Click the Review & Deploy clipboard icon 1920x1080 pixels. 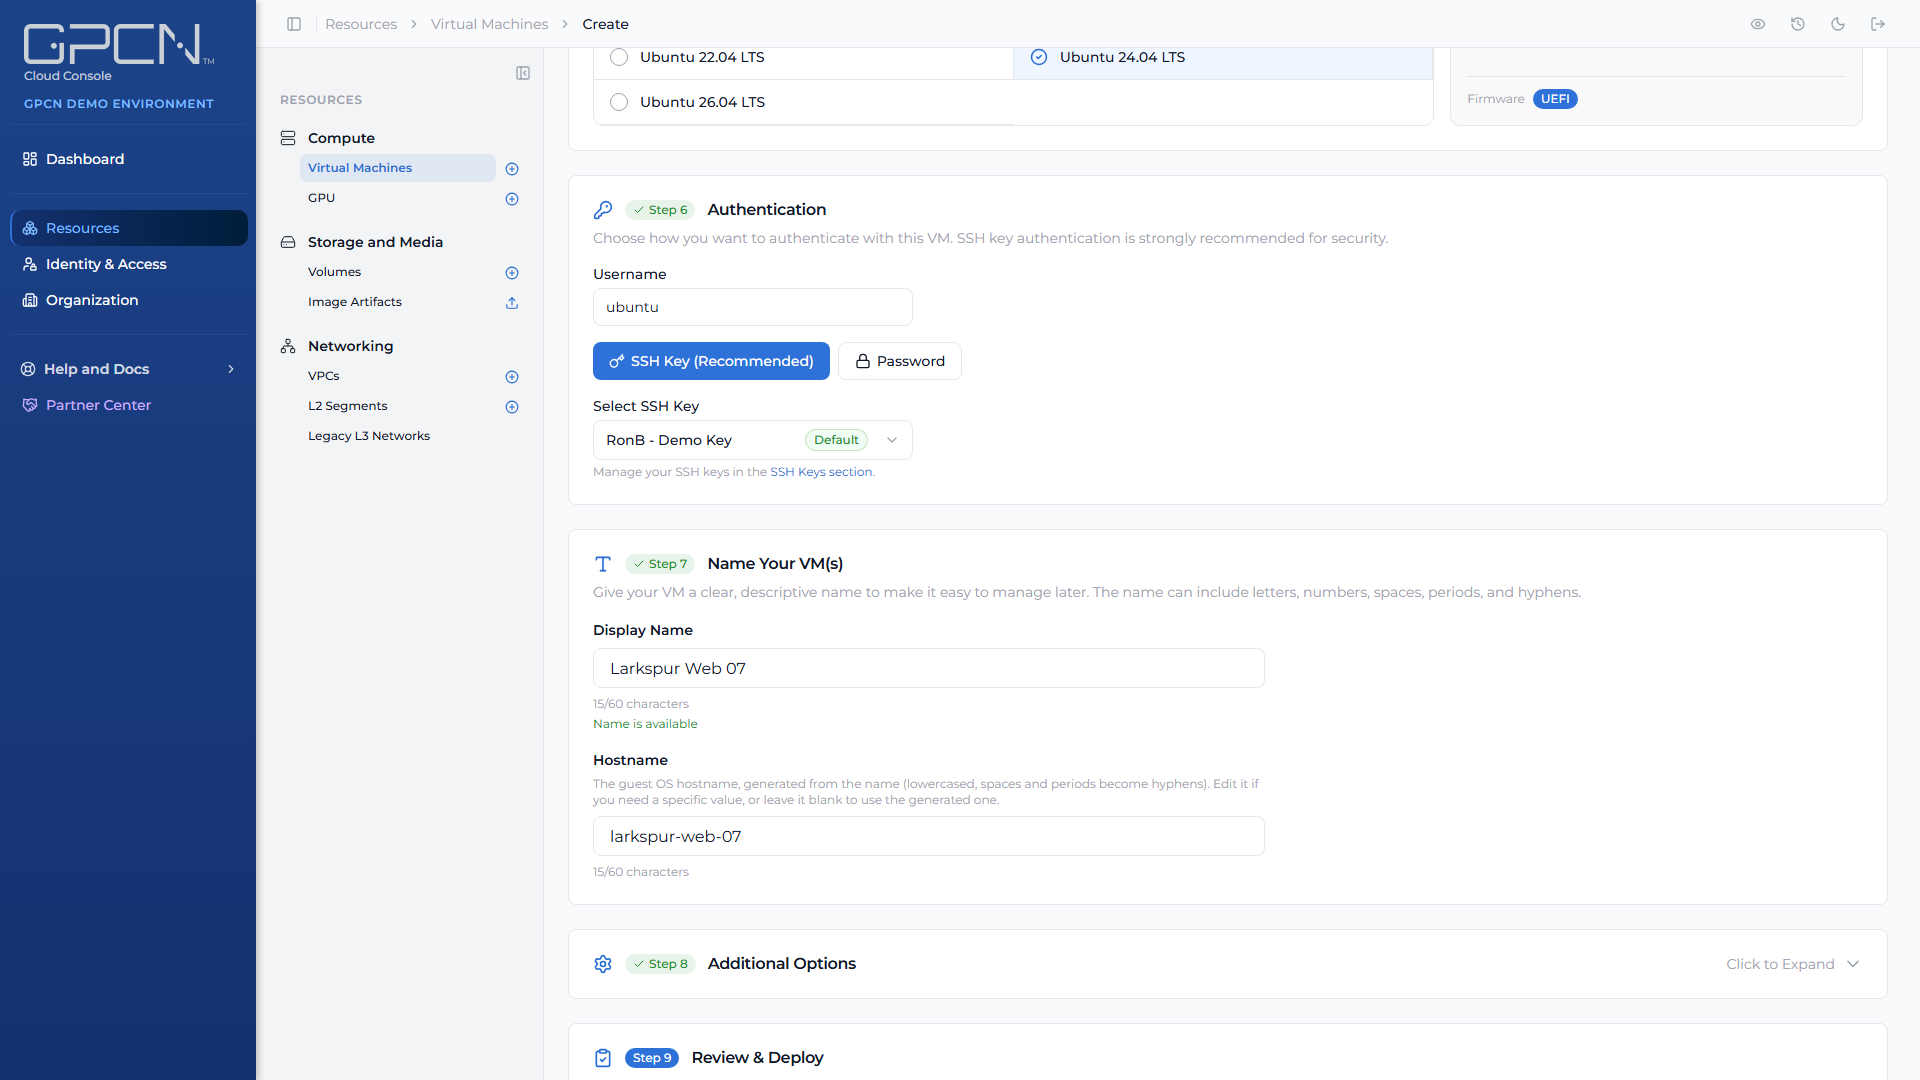(x=603, y=1058)
